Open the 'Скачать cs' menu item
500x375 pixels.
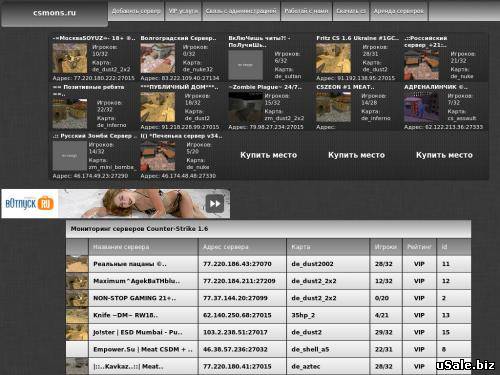(351, 11)
